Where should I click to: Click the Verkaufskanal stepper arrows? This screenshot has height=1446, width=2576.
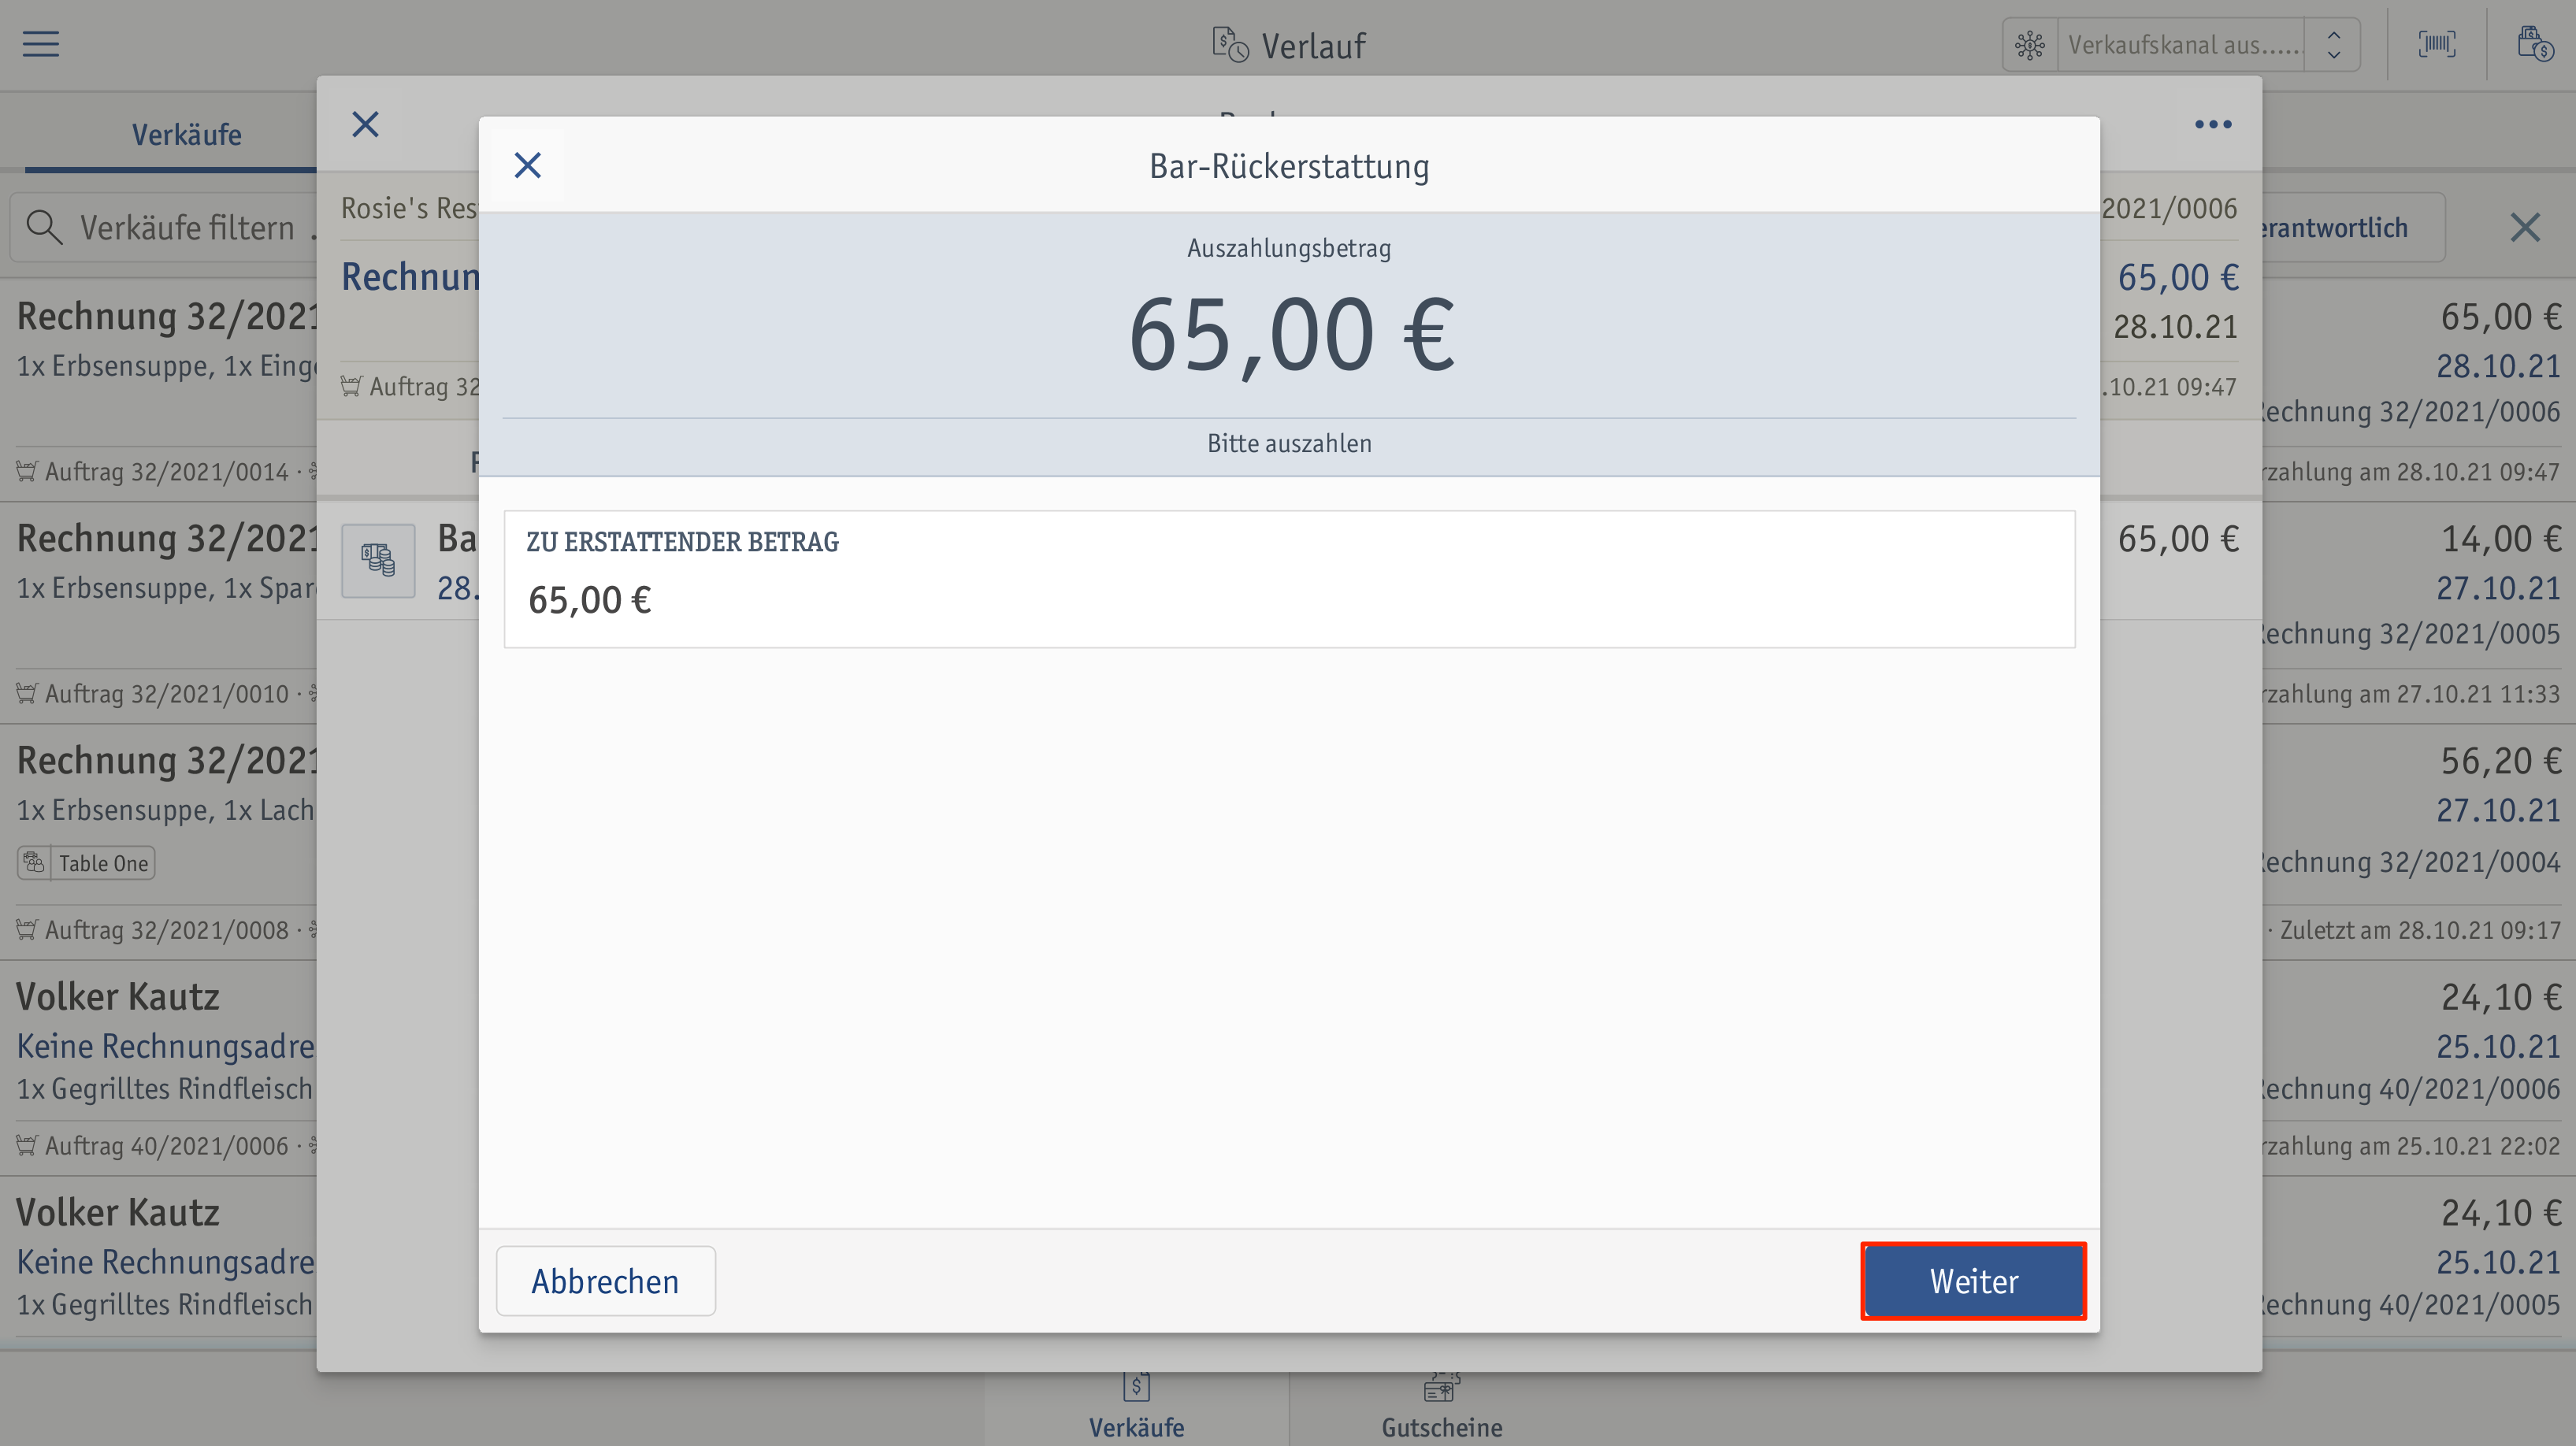click(x=2333, y=45)
